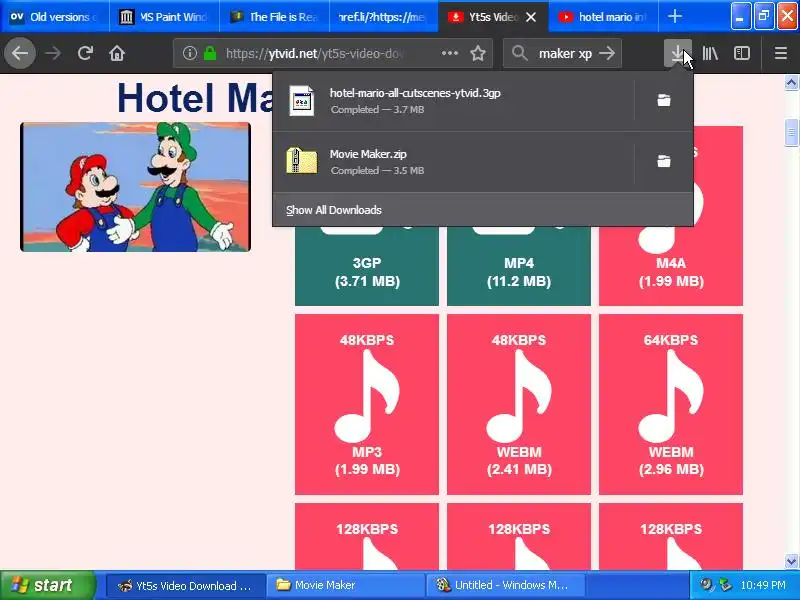Download the 48KBPS WEBM (2.41 MB)
The width and height of the screenshot is (800, 600).
[518, 404]
